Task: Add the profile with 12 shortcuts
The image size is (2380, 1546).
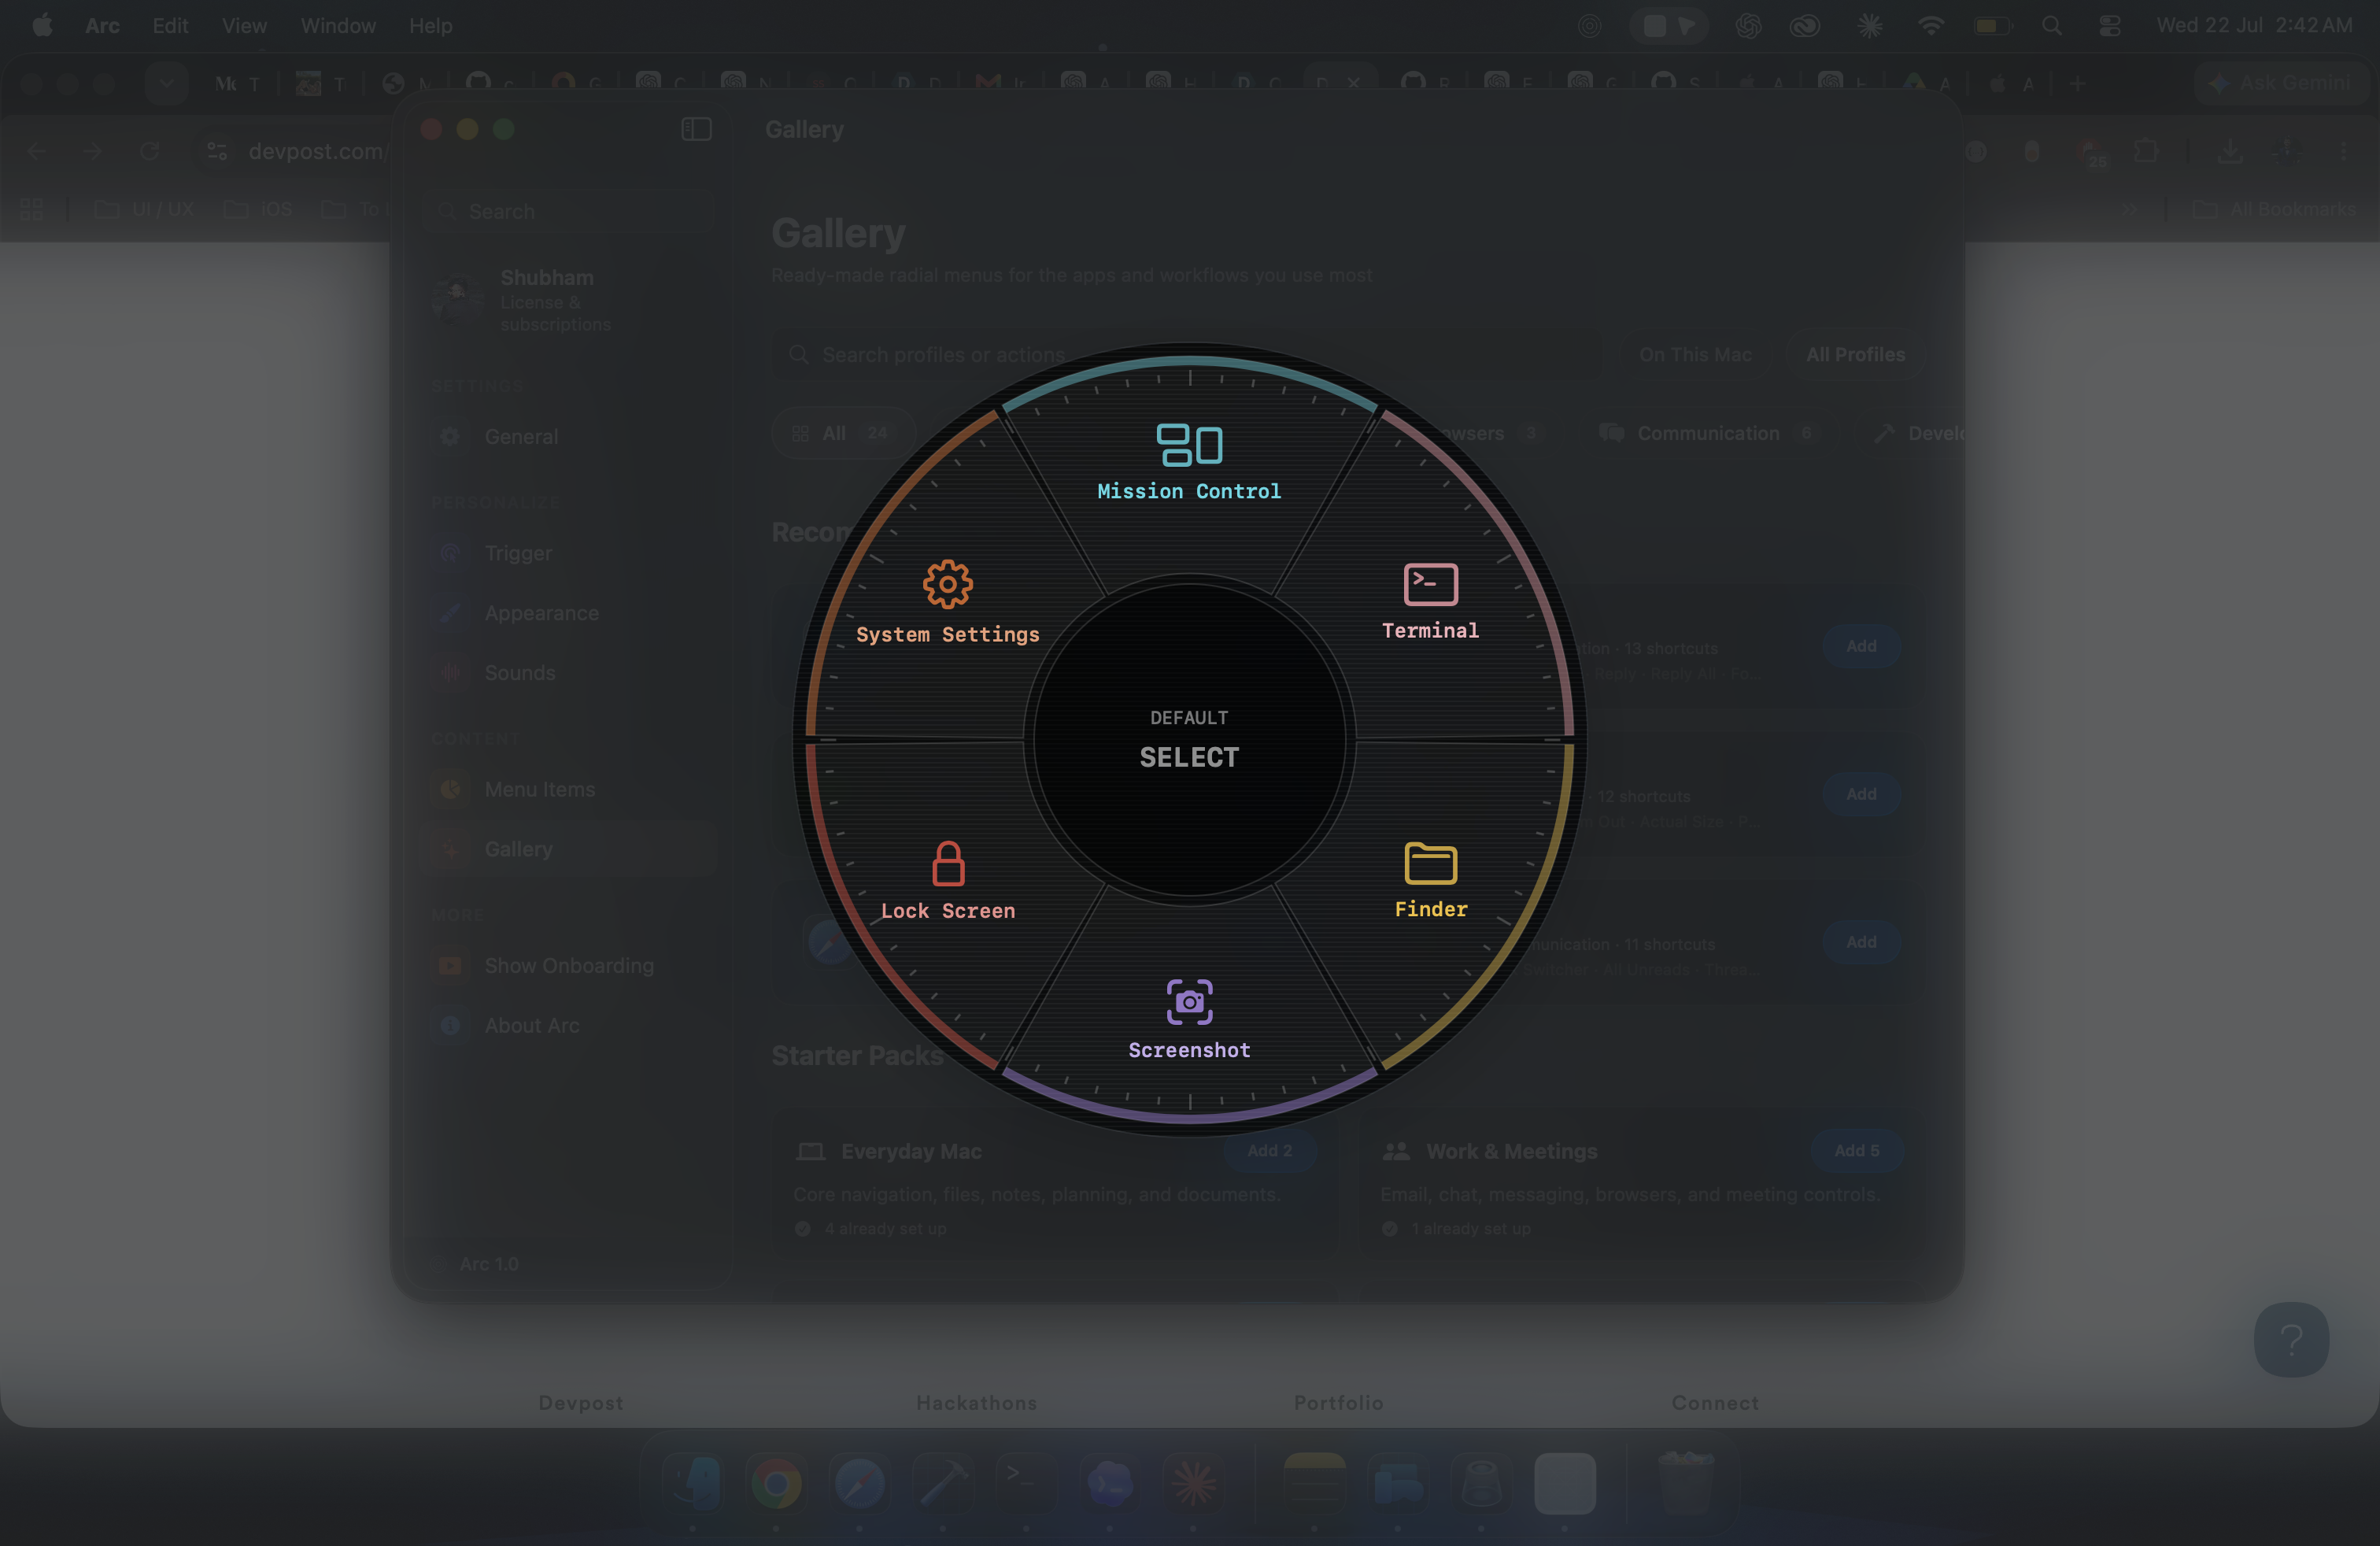Action: 1861,795
